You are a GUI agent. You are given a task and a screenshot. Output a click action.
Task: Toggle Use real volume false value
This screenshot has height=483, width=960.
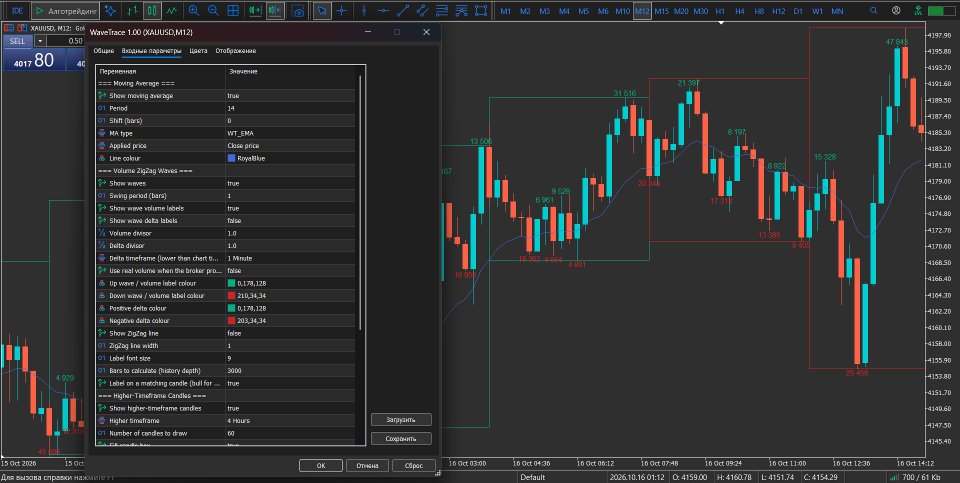(x=290, y=271)
